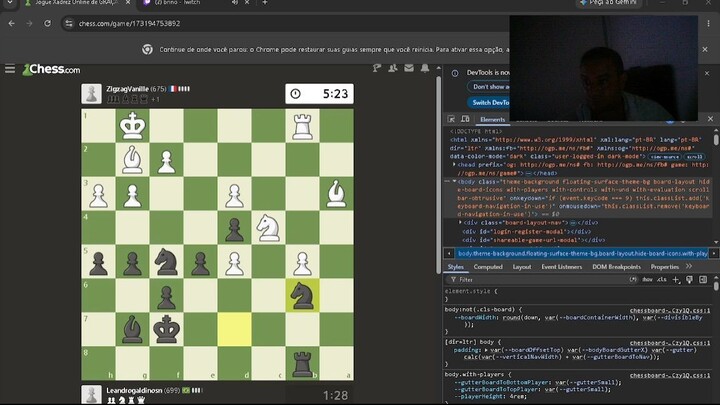This screenshot has width=720, height=405.
Task: Click the browser back arrow
Action: pos(11,23)
